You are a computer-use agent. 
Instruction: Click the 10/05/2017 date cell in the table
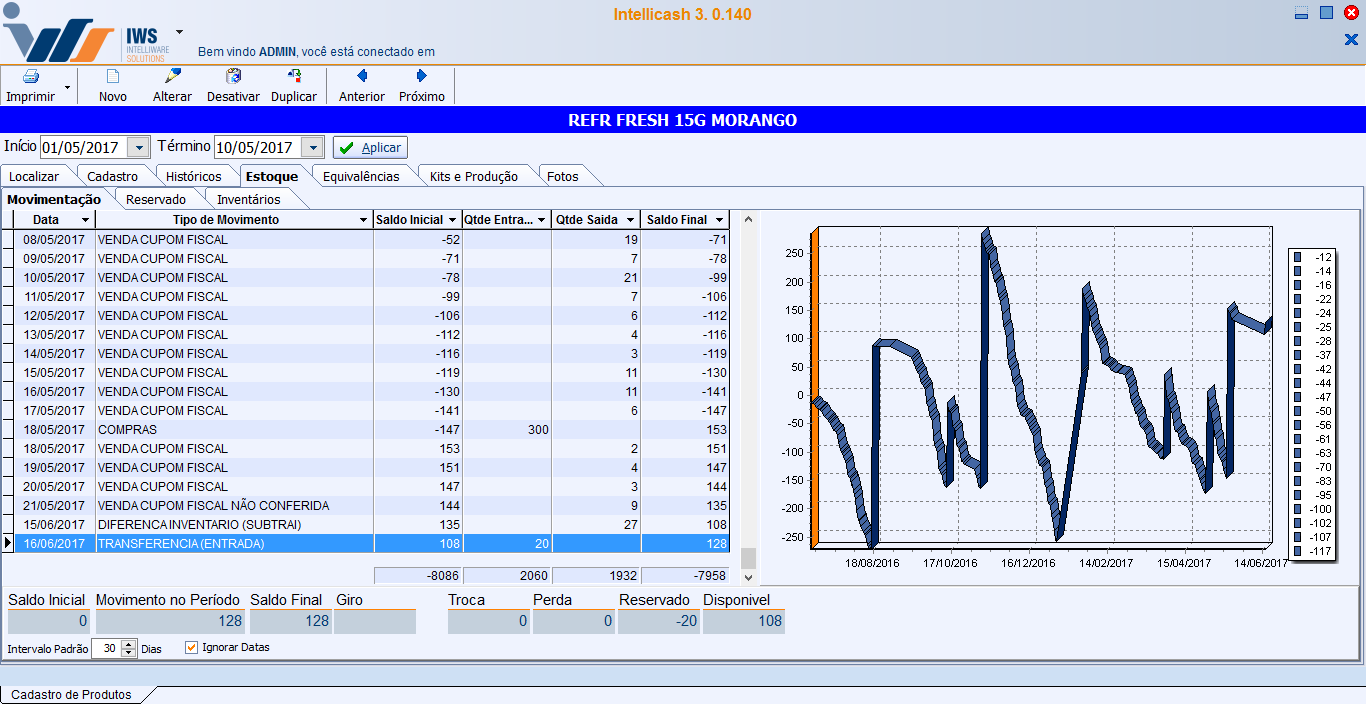(55, 278)
